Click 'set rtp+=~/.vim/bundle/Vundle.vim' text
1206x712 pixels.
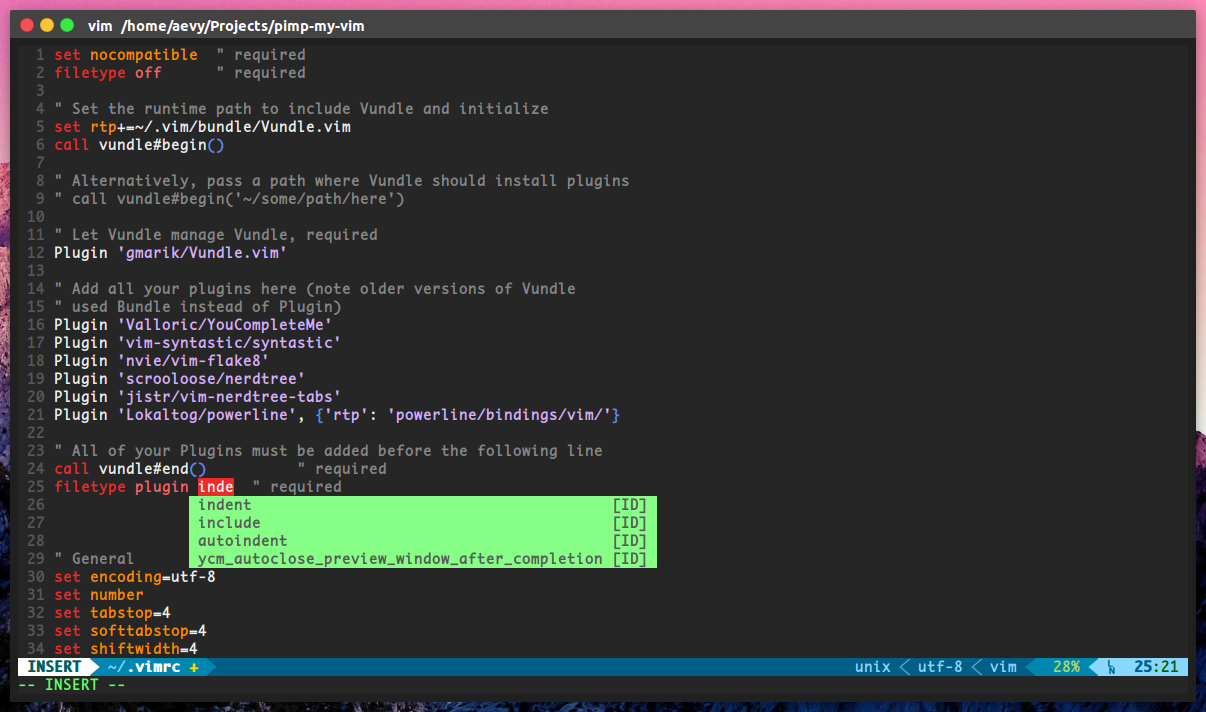[203, 127]
